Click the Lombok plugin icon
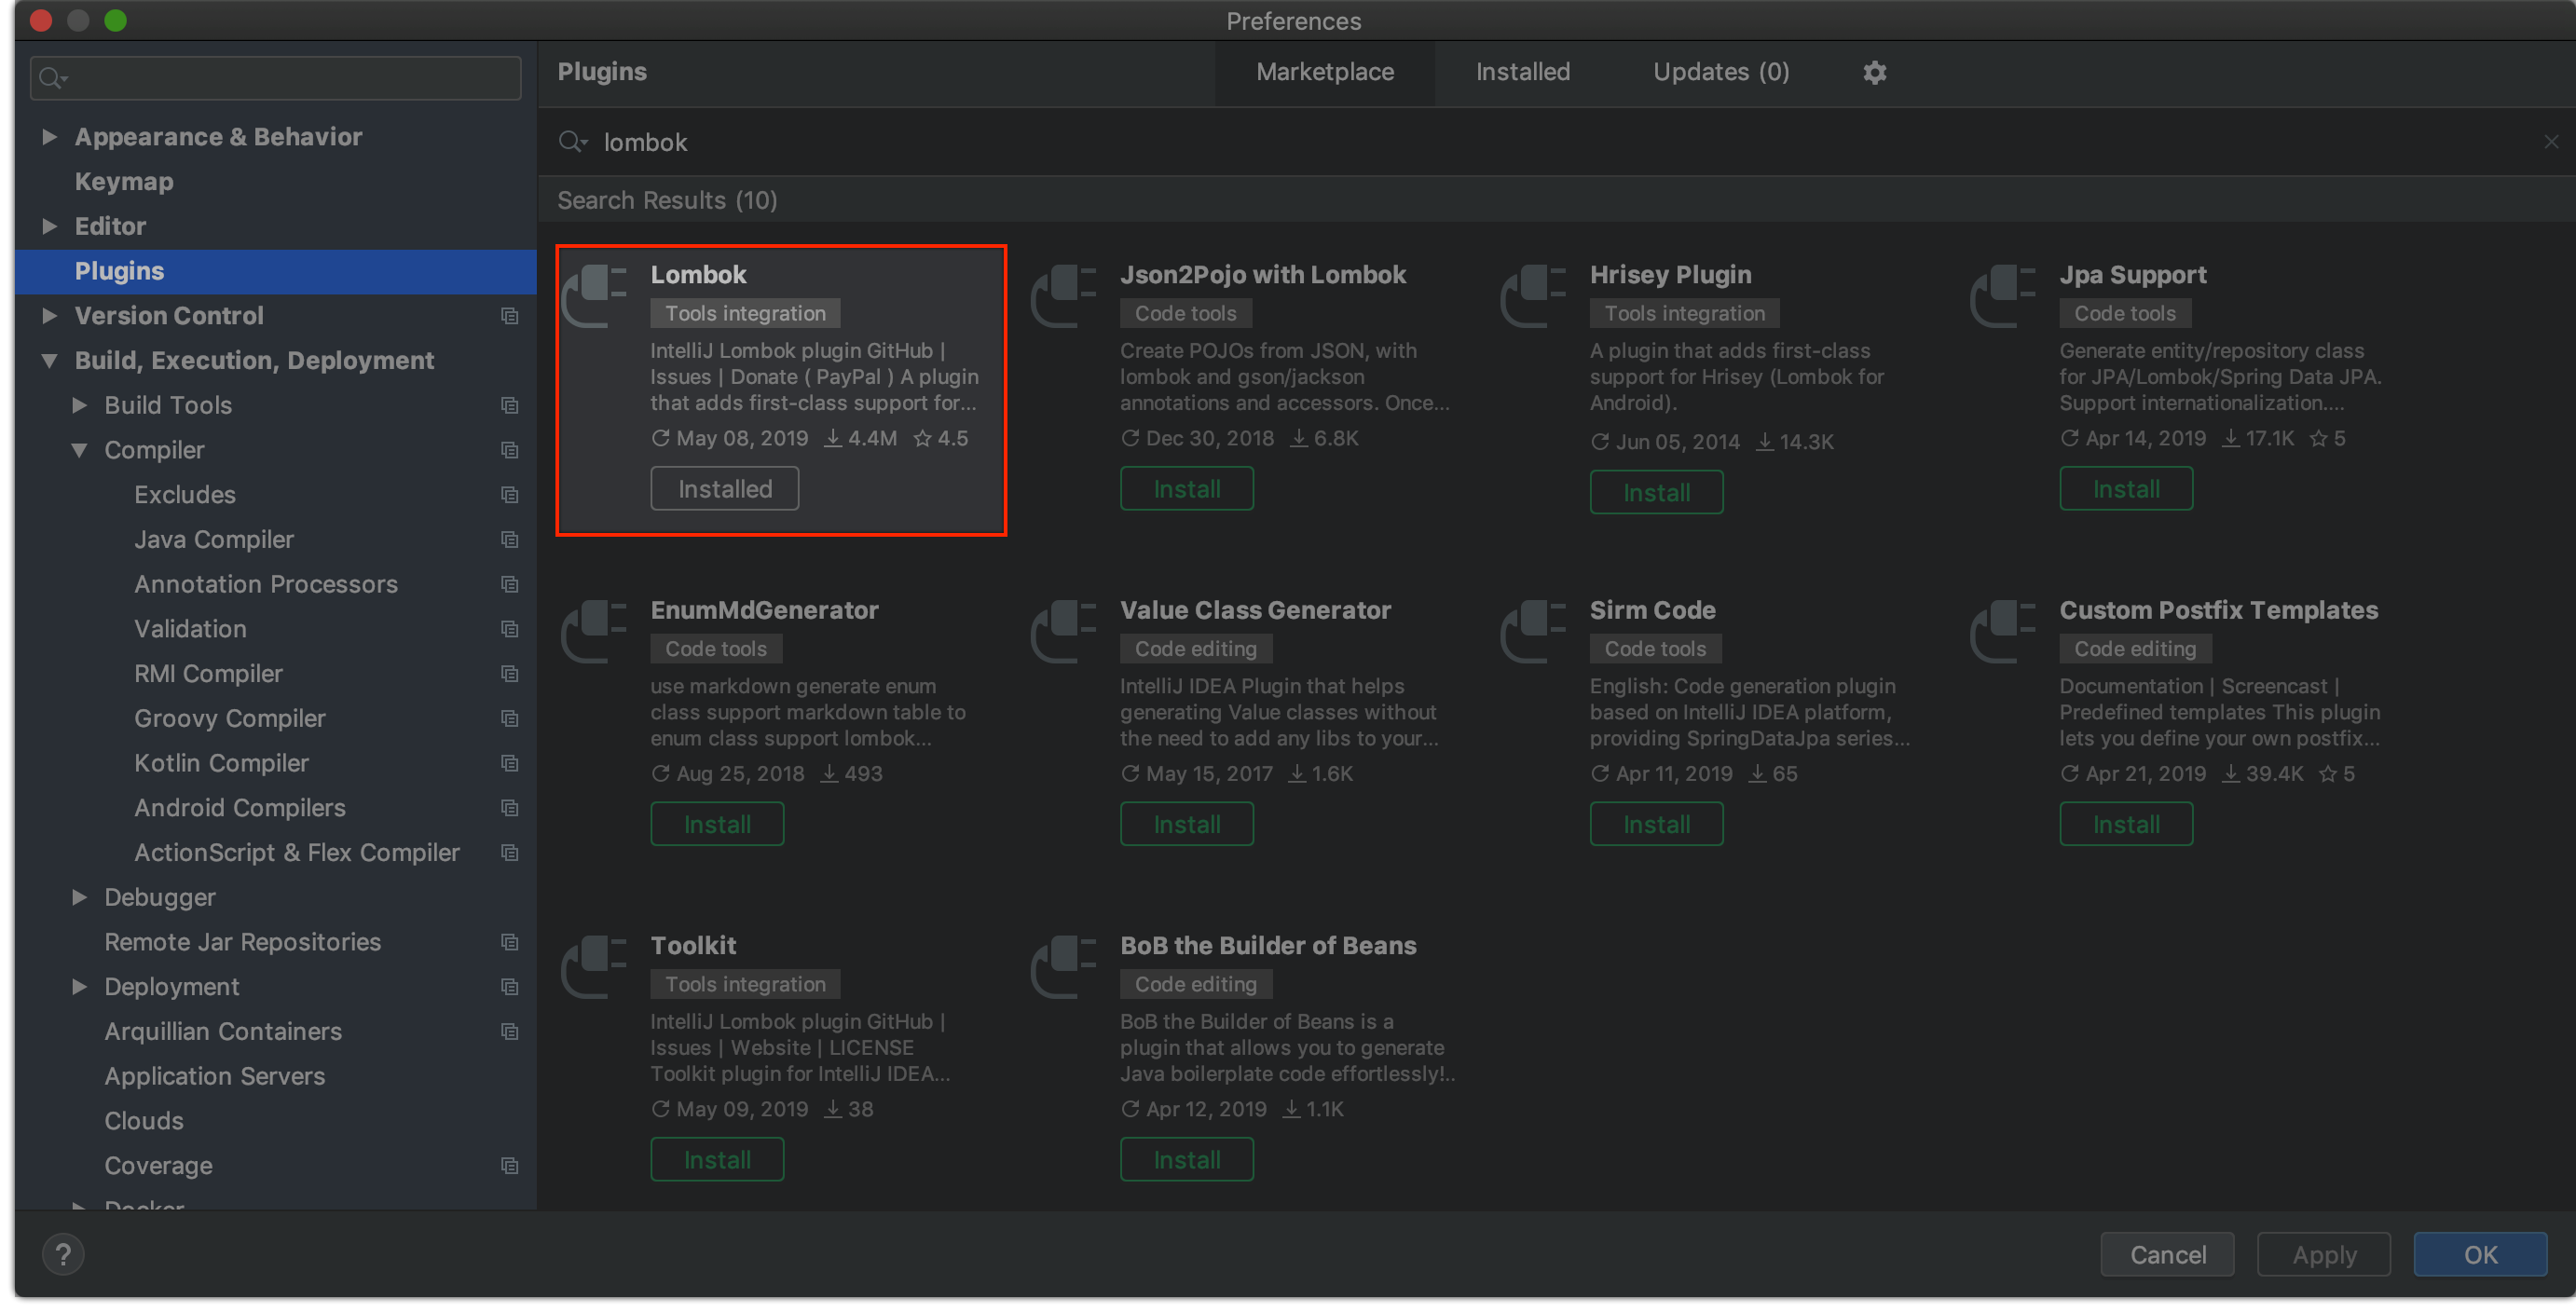2576x1312 pixels. click(x=596, y=295)
